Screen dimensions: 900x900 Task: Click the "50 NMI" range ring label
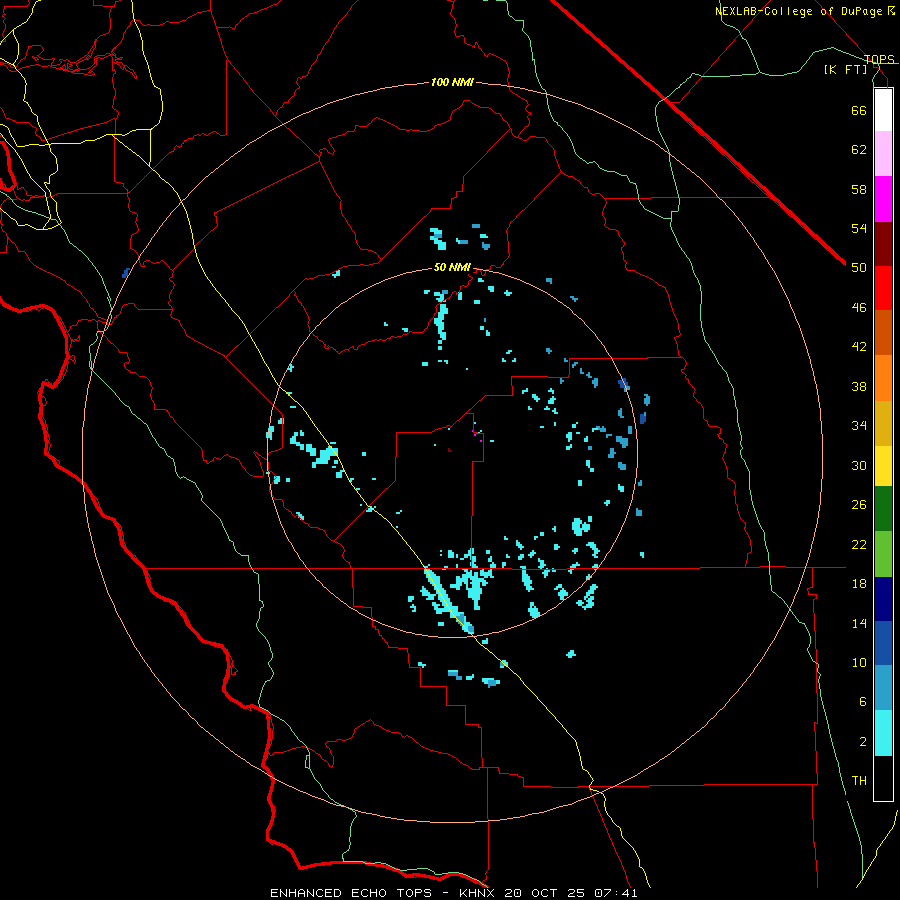[452, 267]
